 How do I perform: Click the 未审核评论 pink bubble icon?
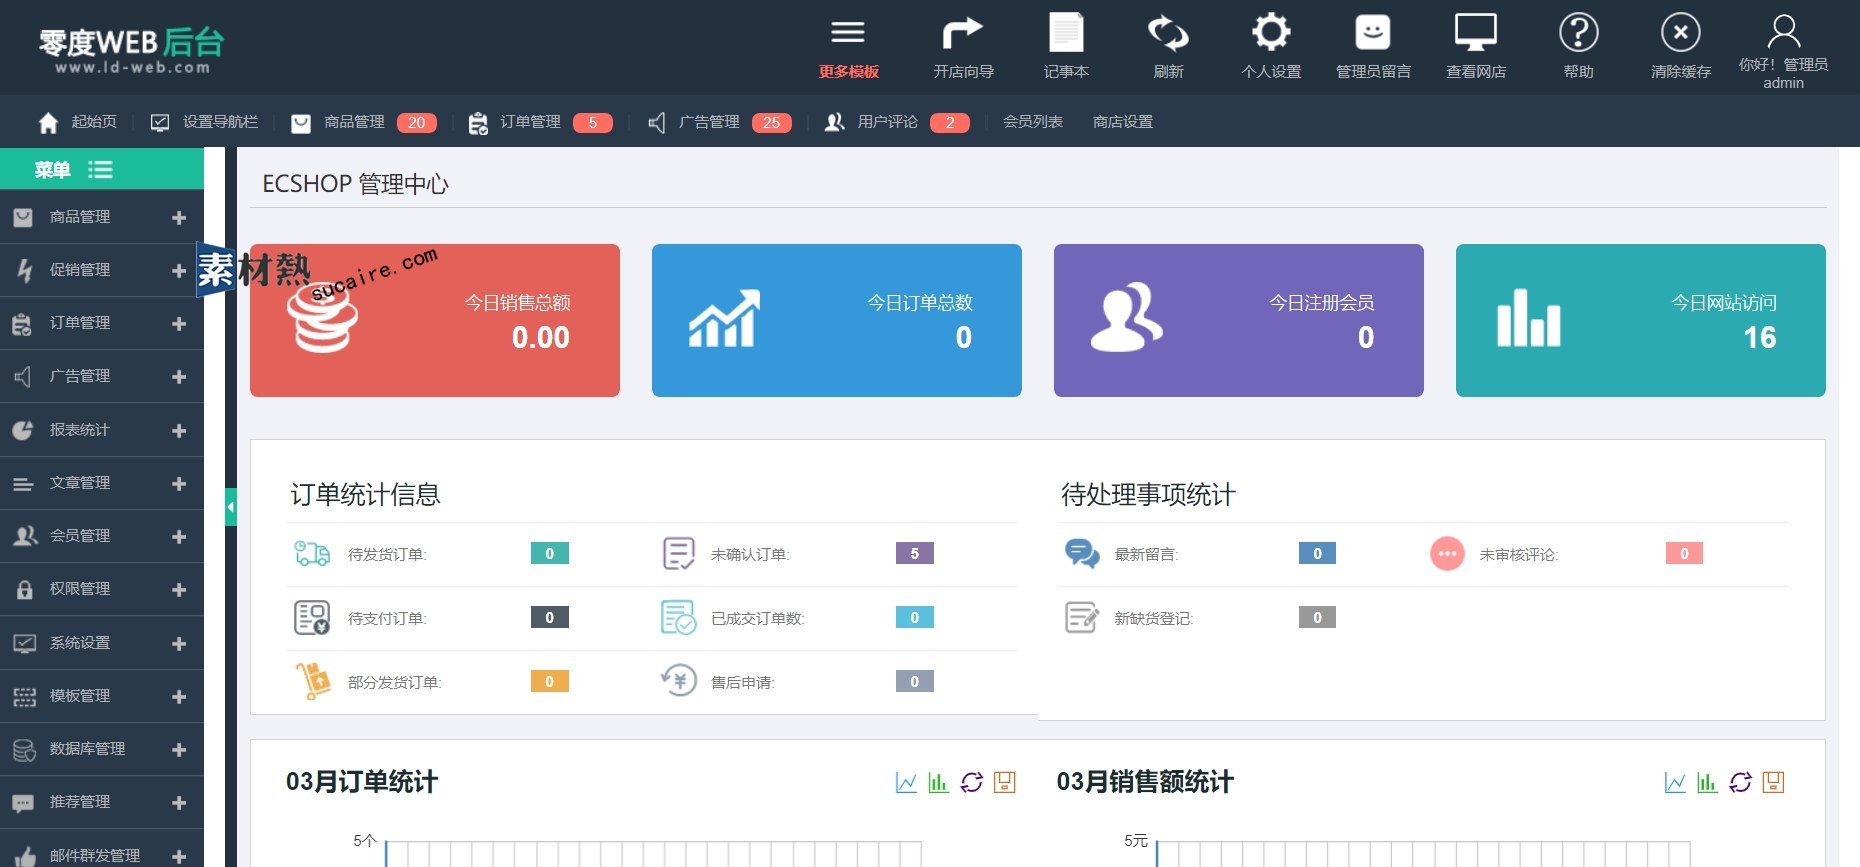click(1447, 553)
